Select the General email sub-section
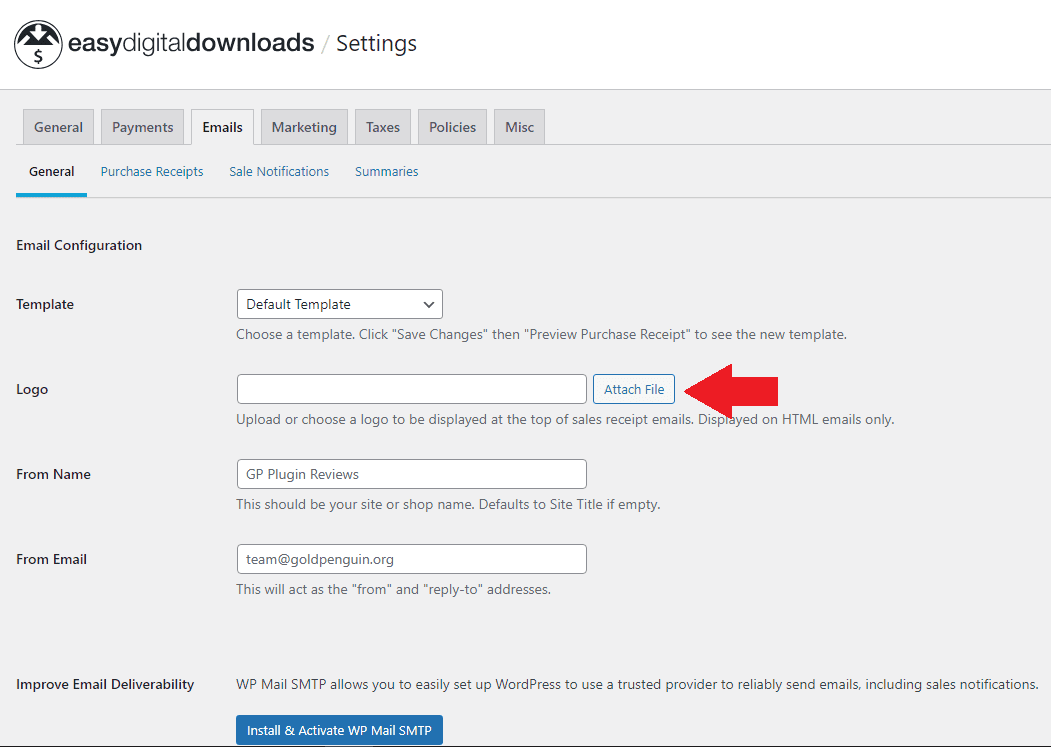This screenshot has width=1051, height=747. pyautogui.click(x=51, y=171)
